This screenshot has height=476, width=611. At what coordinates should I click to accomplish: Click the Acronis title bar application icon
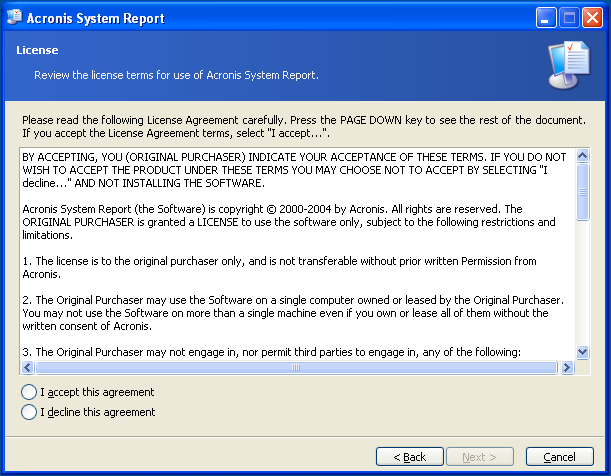pyautogui.click(x=15, y=18)
